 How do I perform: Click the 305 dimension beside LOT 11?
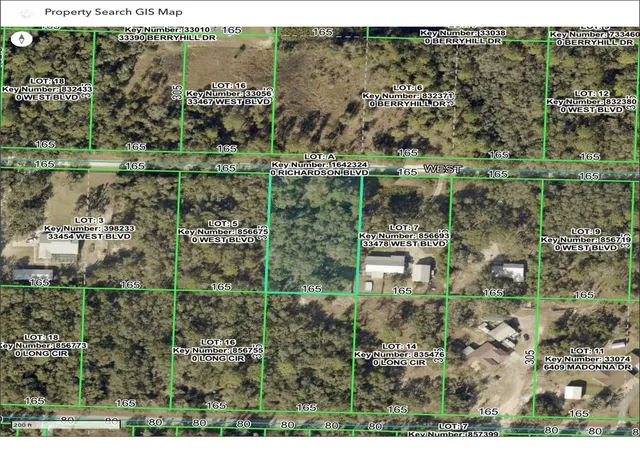coord(530,357)
